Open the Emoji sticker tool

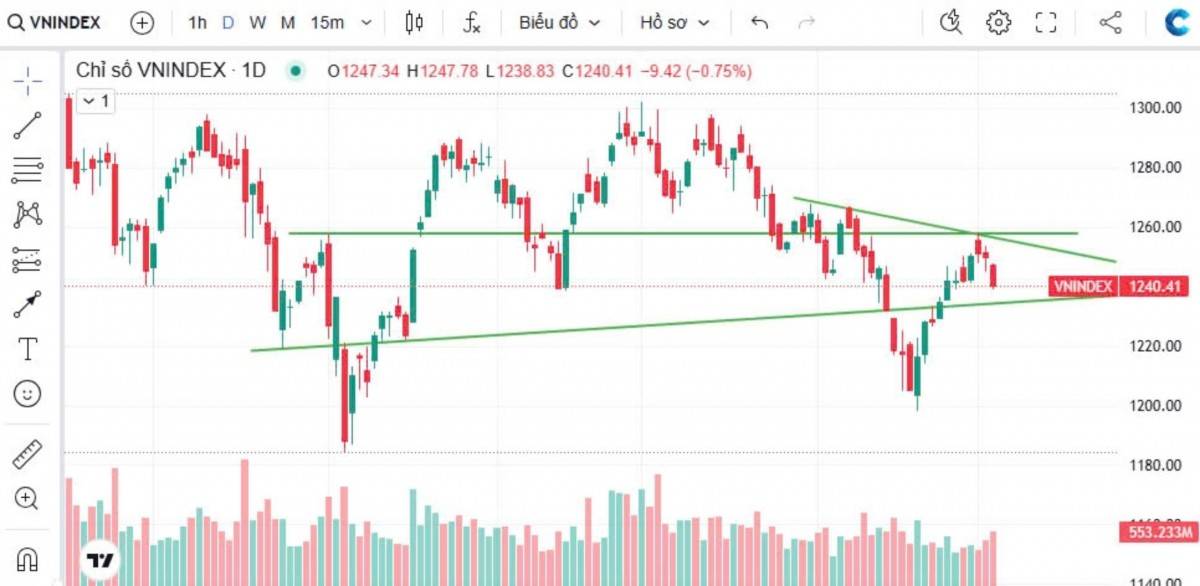click(28, 395)
